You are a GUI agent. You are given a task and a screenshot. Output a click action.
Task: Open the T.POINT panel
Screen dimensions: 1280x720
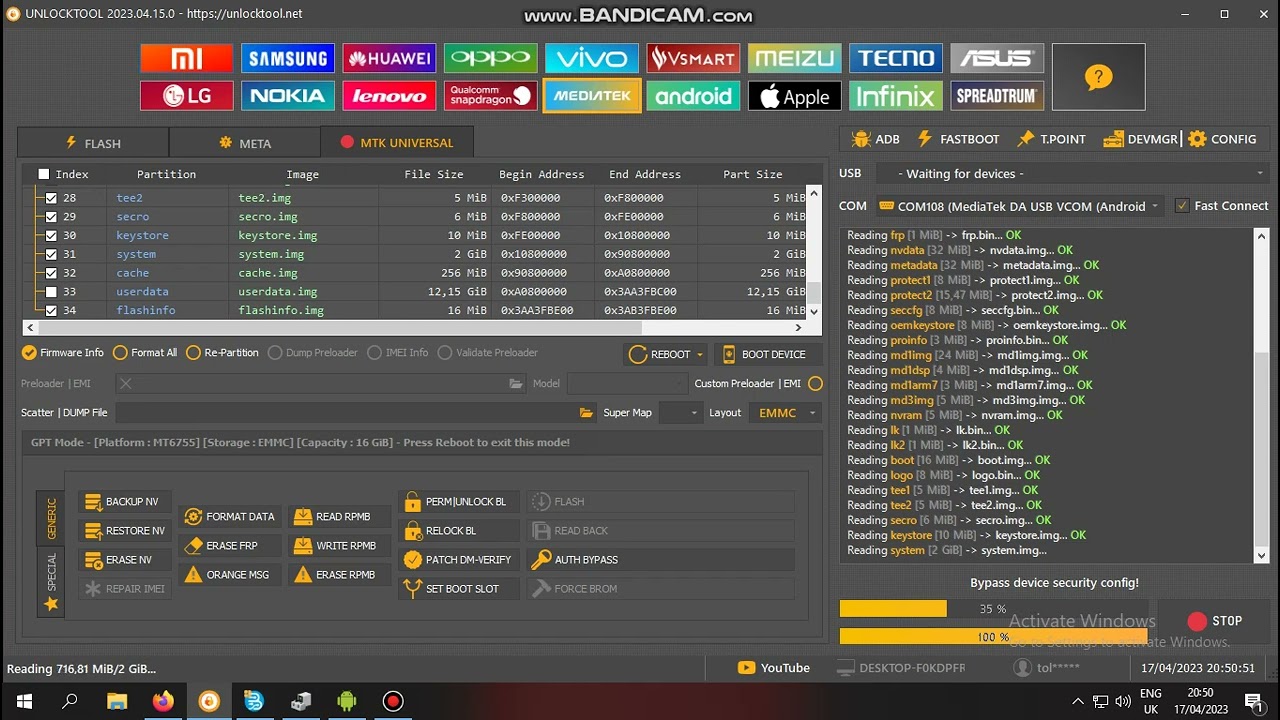(x=1051, y=139)
